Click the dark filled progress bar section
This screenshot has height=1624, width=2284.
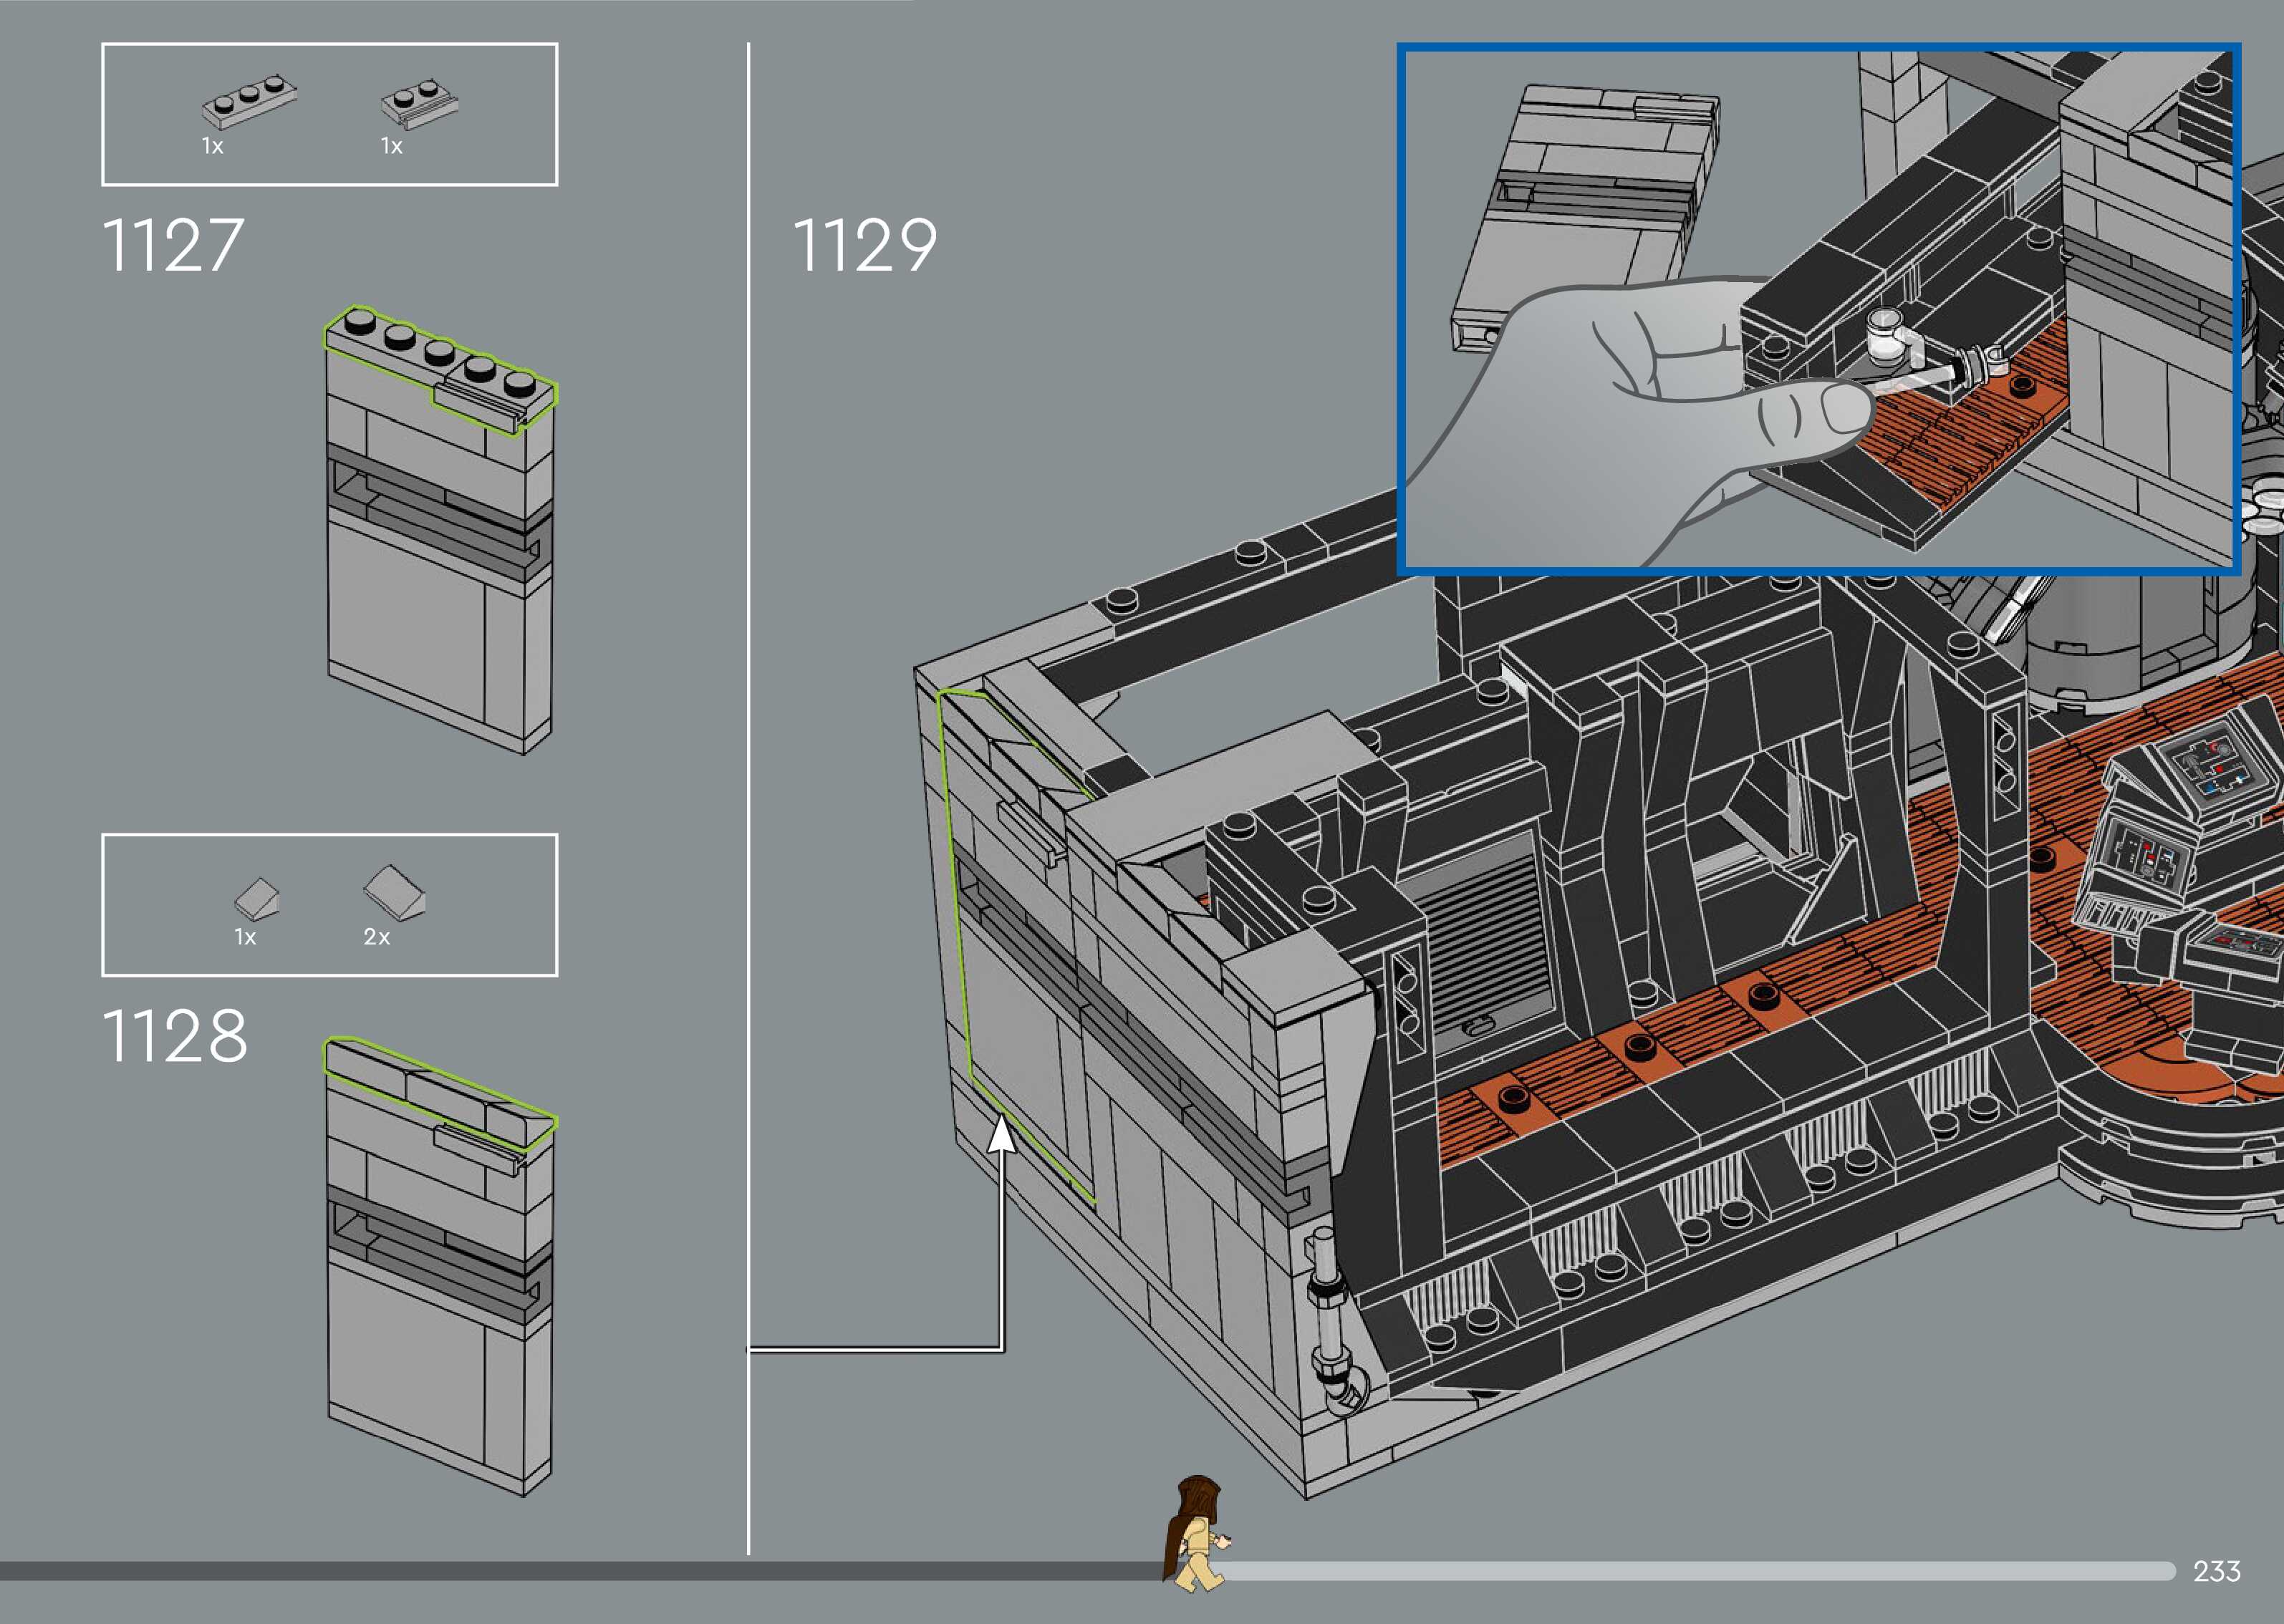(580, 1572)
